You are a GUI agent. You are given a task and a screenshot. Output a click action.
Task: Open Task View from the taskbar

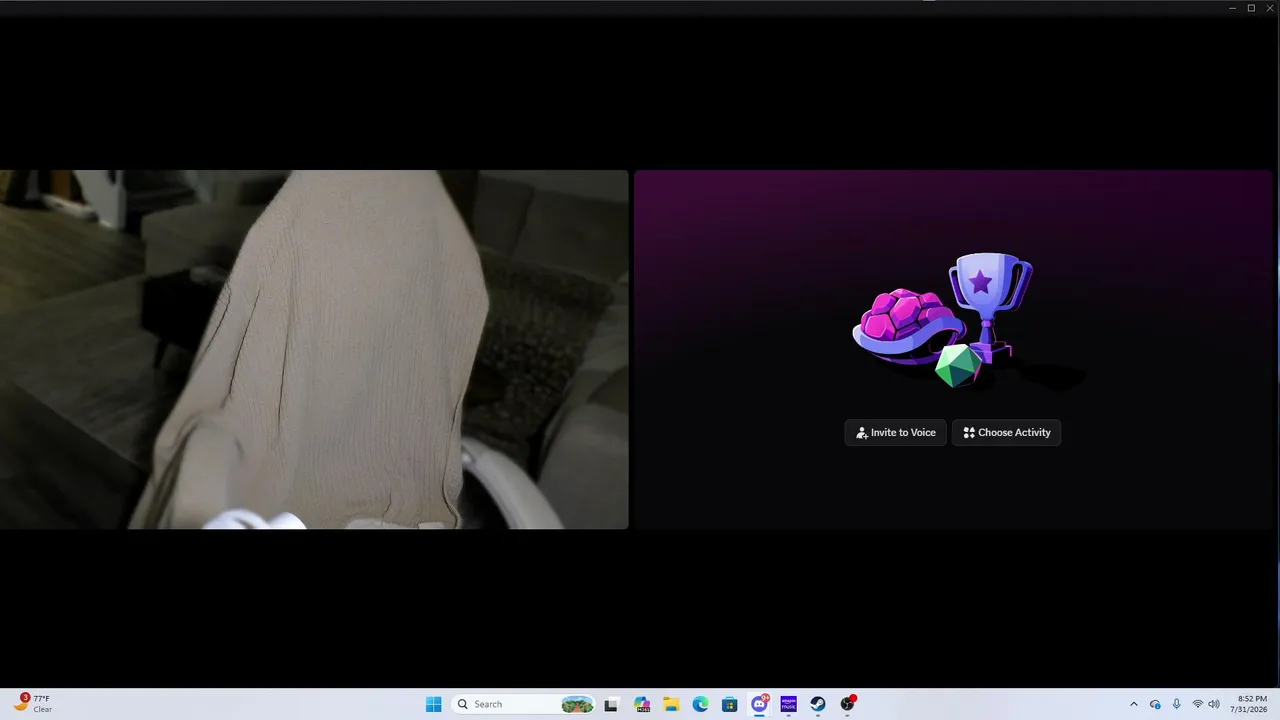611,704
